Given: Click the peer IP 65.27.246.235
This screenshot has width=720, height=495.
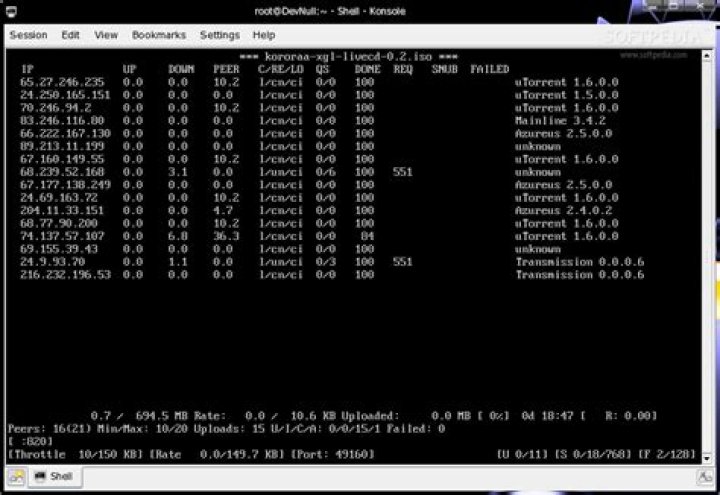Looking at the screenshot, I should (x=62, y=82).
